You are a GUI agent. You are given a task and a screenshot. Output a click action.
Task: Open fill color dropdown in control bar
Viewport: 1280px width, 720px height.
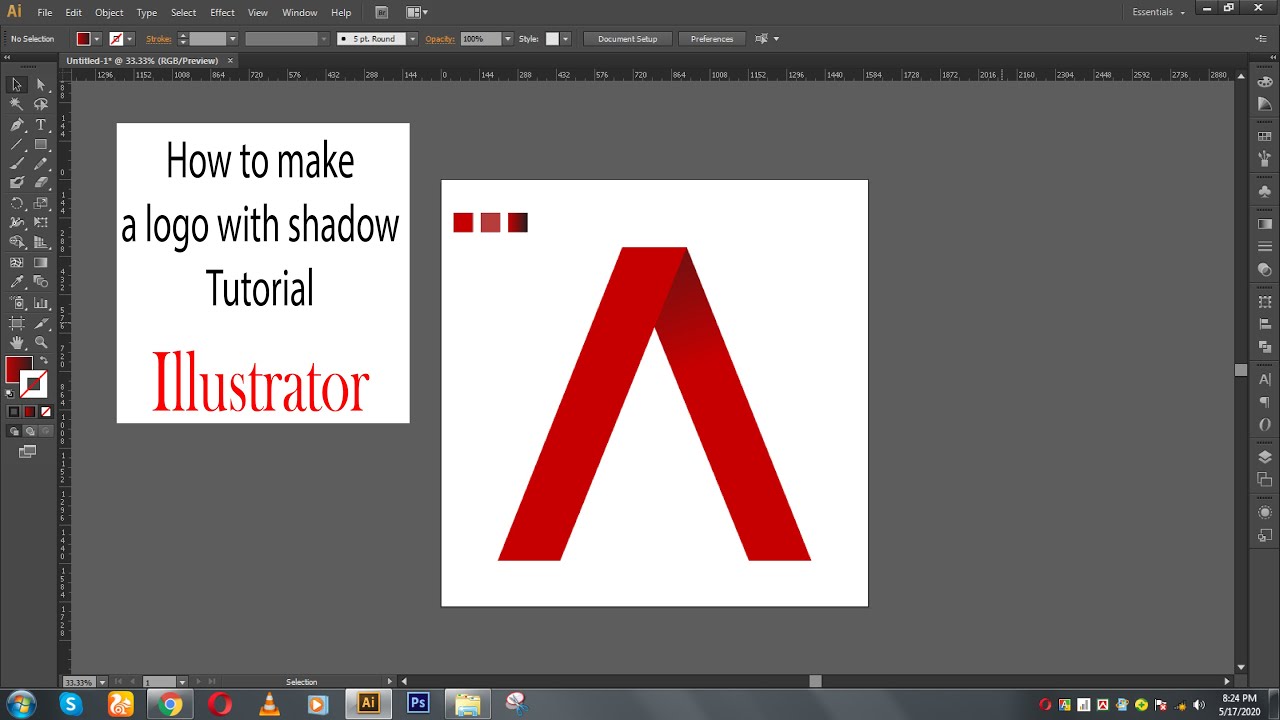pos(97,39)
